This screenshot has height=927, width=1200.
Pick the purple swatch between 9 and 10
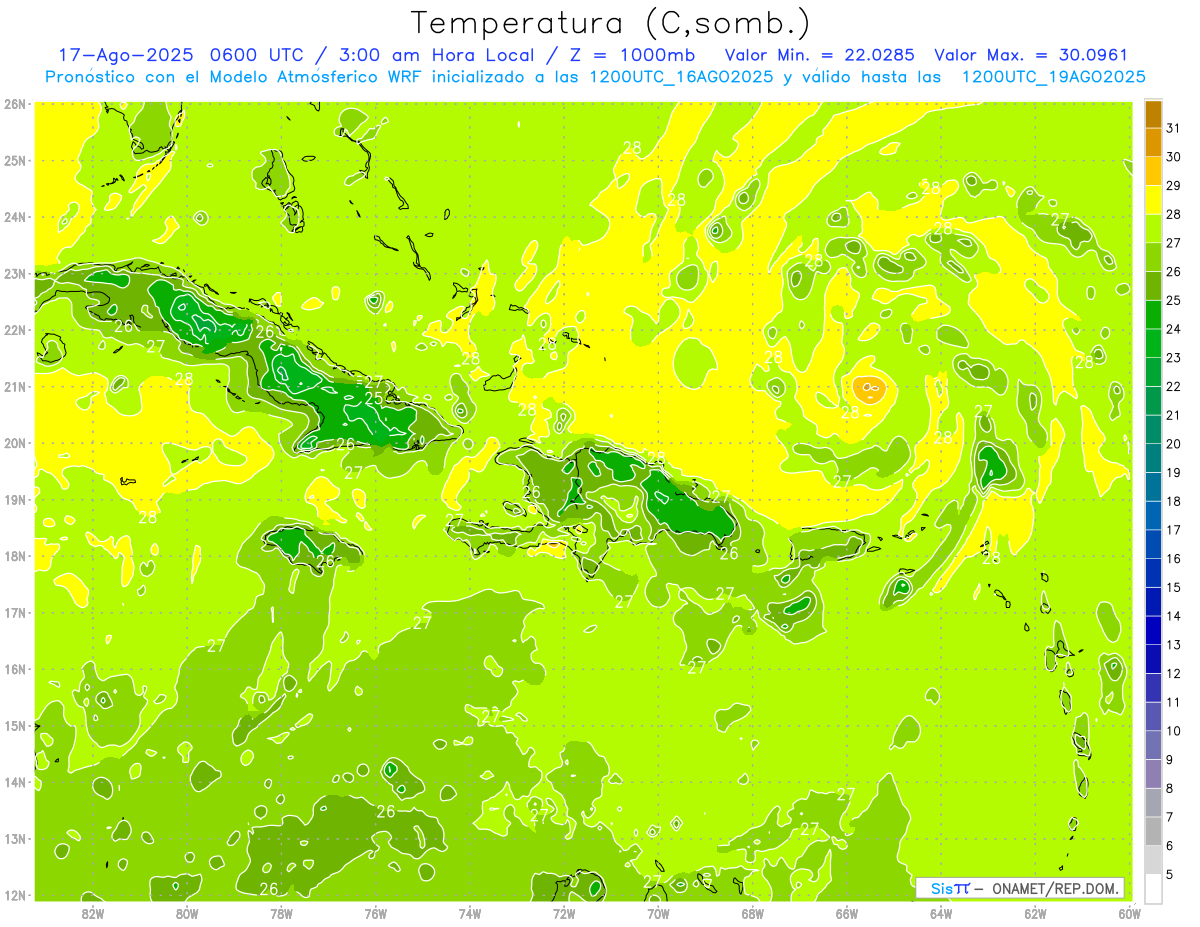point(1153,745)
